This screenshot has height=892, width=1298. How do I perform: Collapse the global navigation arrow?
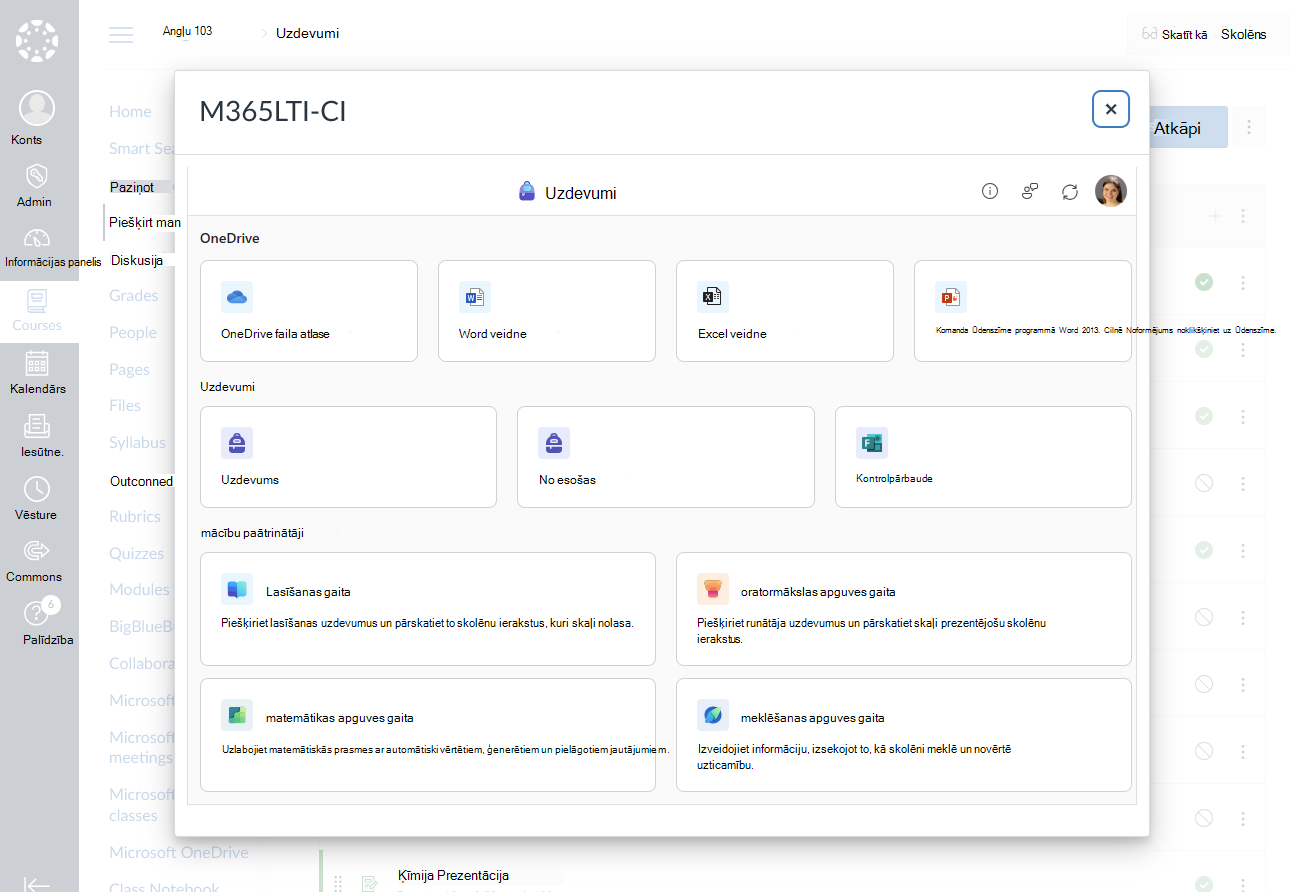(x=37, y=883)
